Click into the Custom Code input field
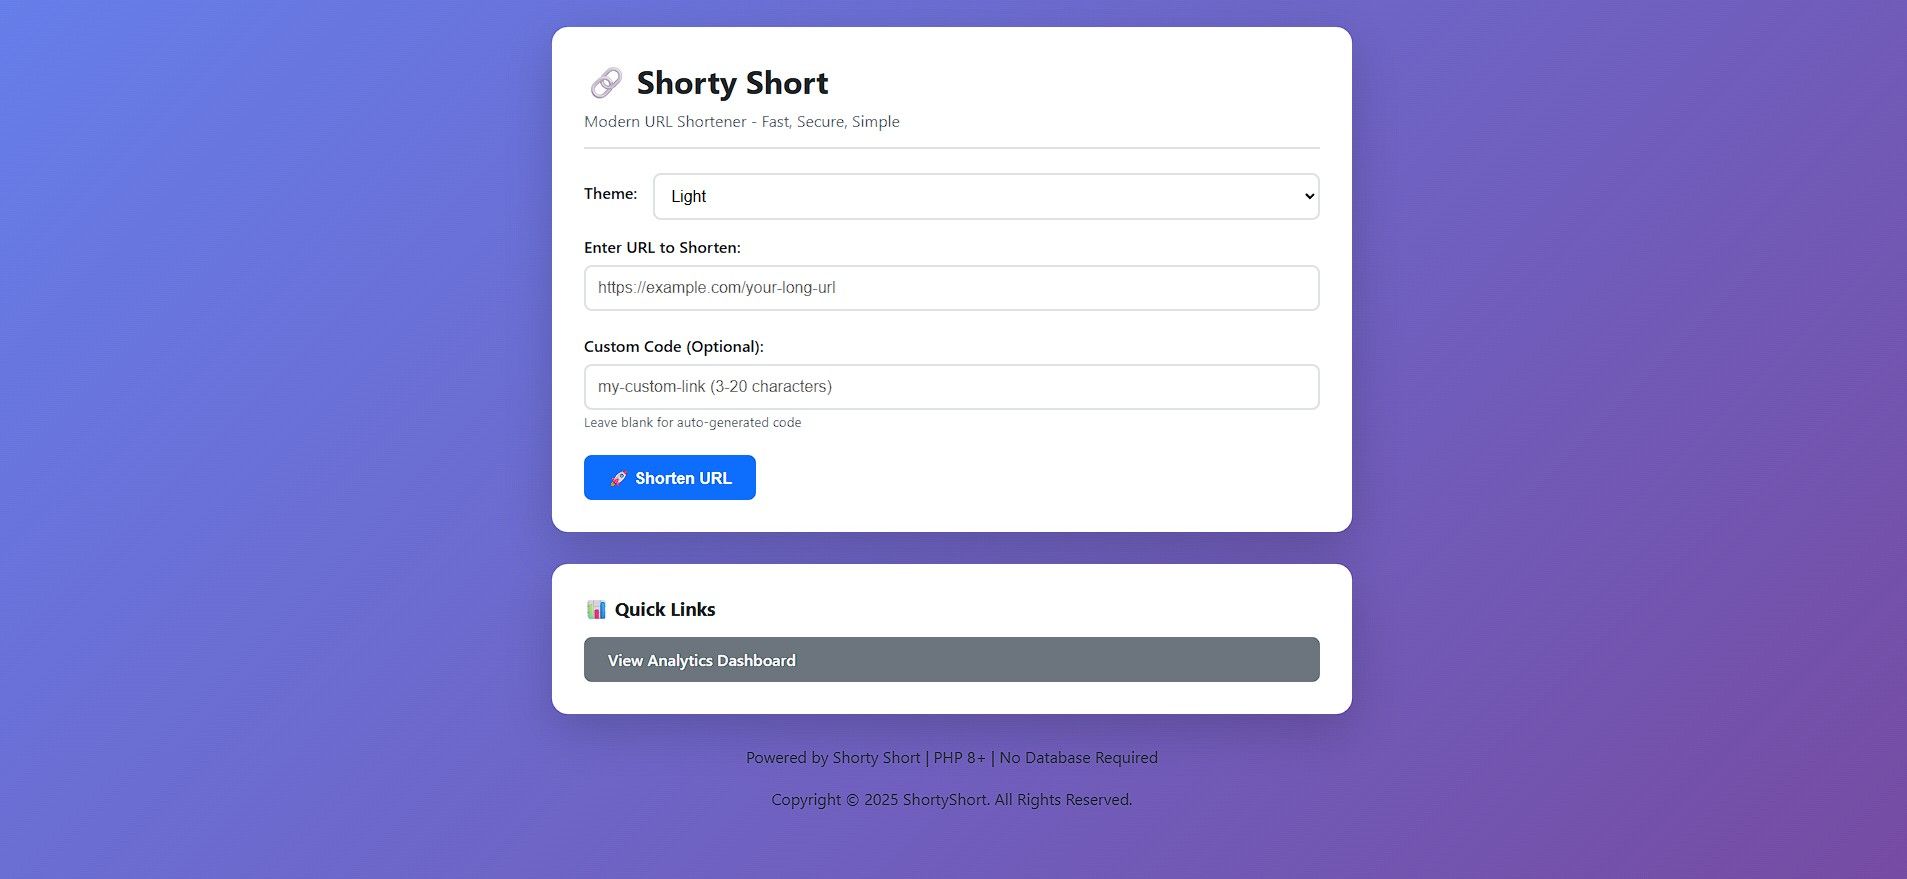Screen dimensions: 1907x879 coord(951,387)
